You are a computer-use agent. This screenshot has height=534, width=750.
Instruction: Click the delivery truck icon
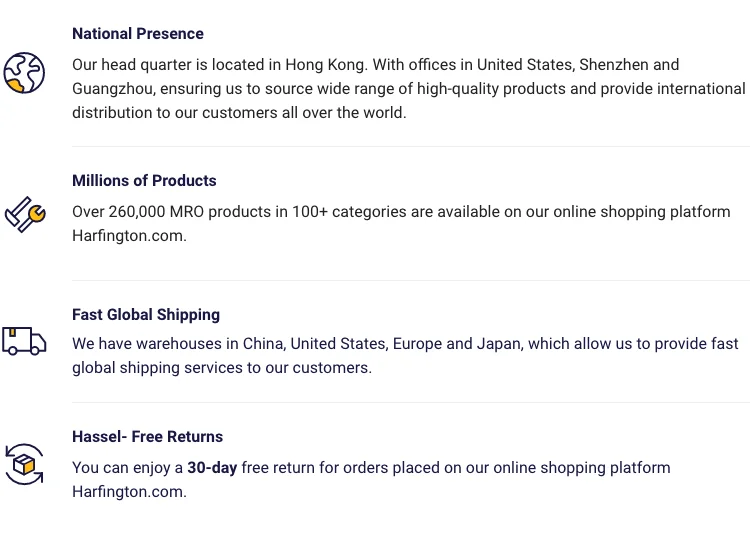click(24, 341)
